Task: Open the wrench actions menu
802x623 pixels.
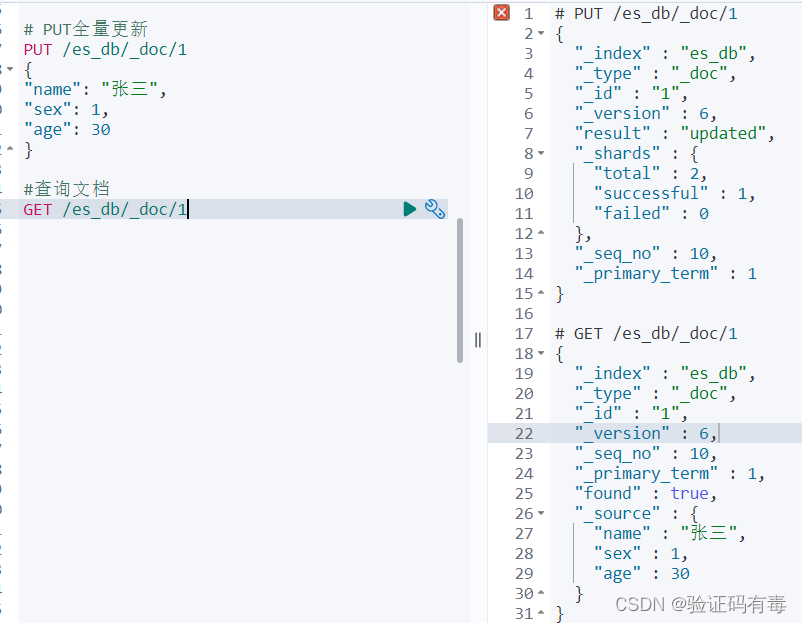Action: 435,209
